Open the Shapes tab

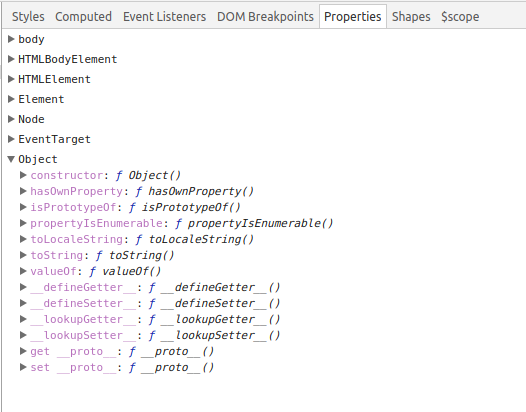click(411, 16)
